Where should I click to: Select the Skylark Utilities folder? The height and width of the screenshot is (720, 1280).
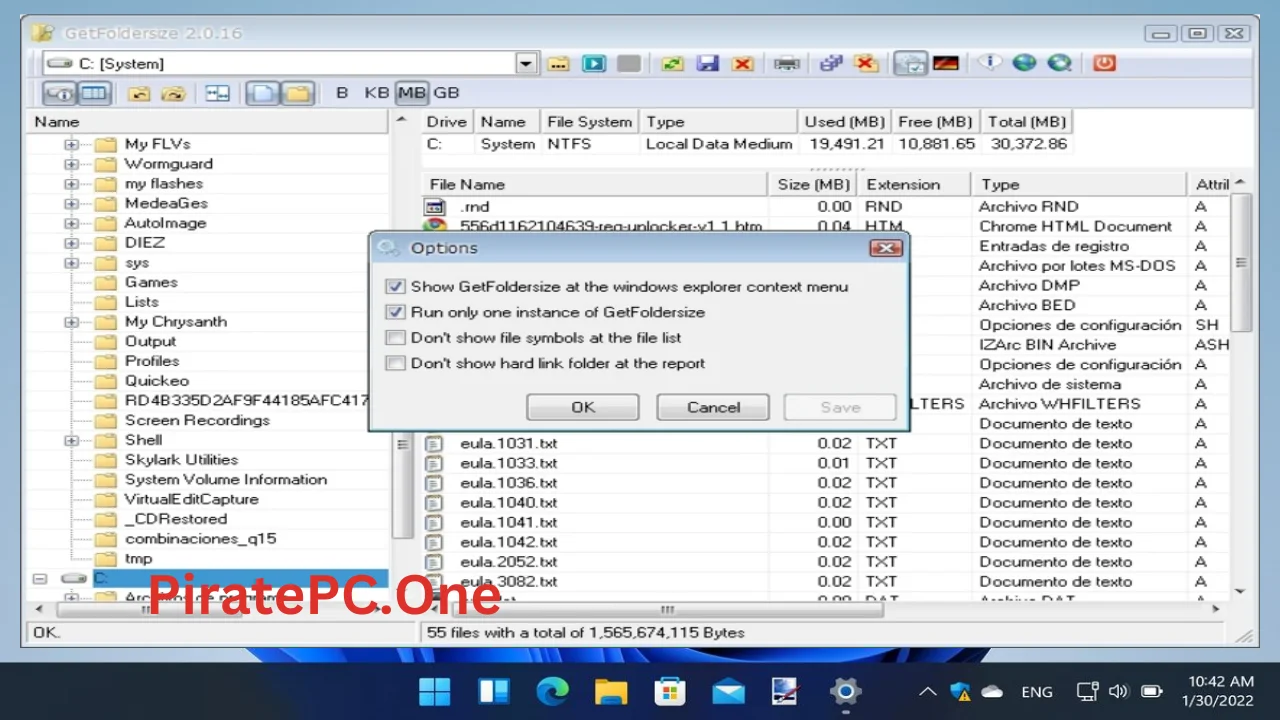click(x=181, y=460)
